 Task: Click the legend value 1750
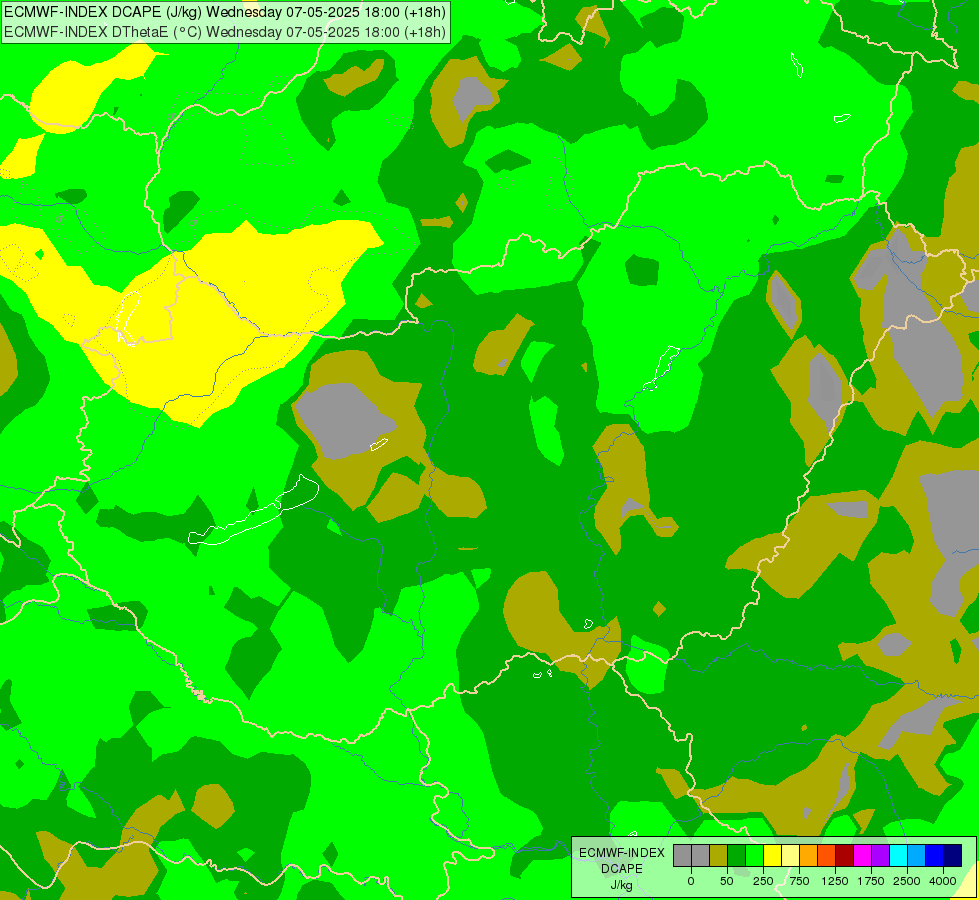(x=871, y=881)
